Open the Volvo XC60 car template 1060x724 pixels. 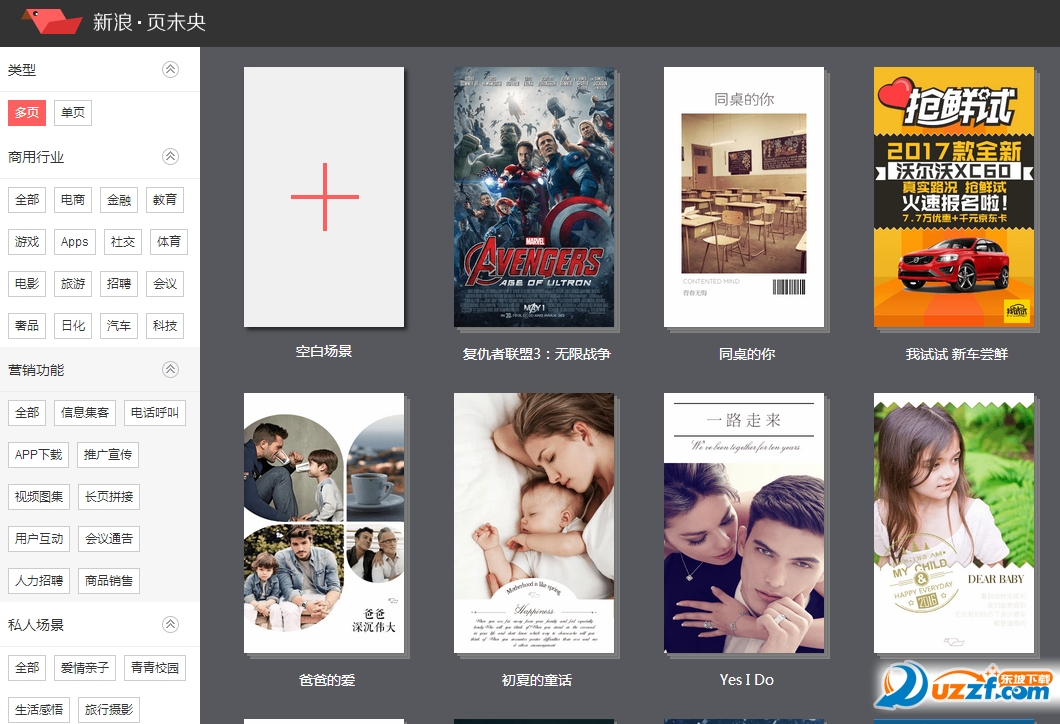coord(954,197)
